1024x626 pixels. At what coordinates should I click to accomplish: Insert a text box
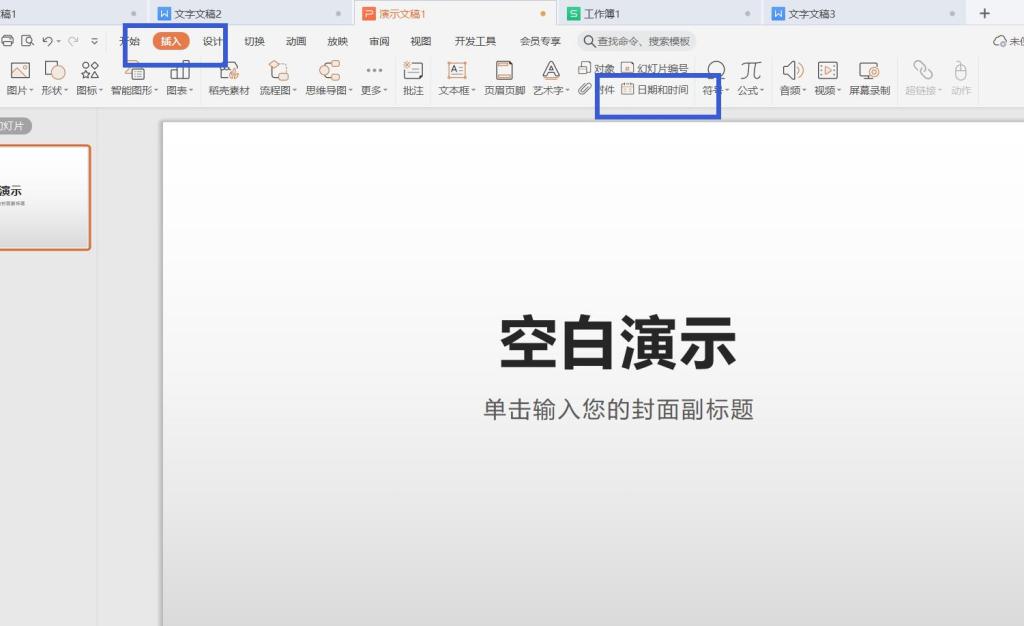pos(455,78)
